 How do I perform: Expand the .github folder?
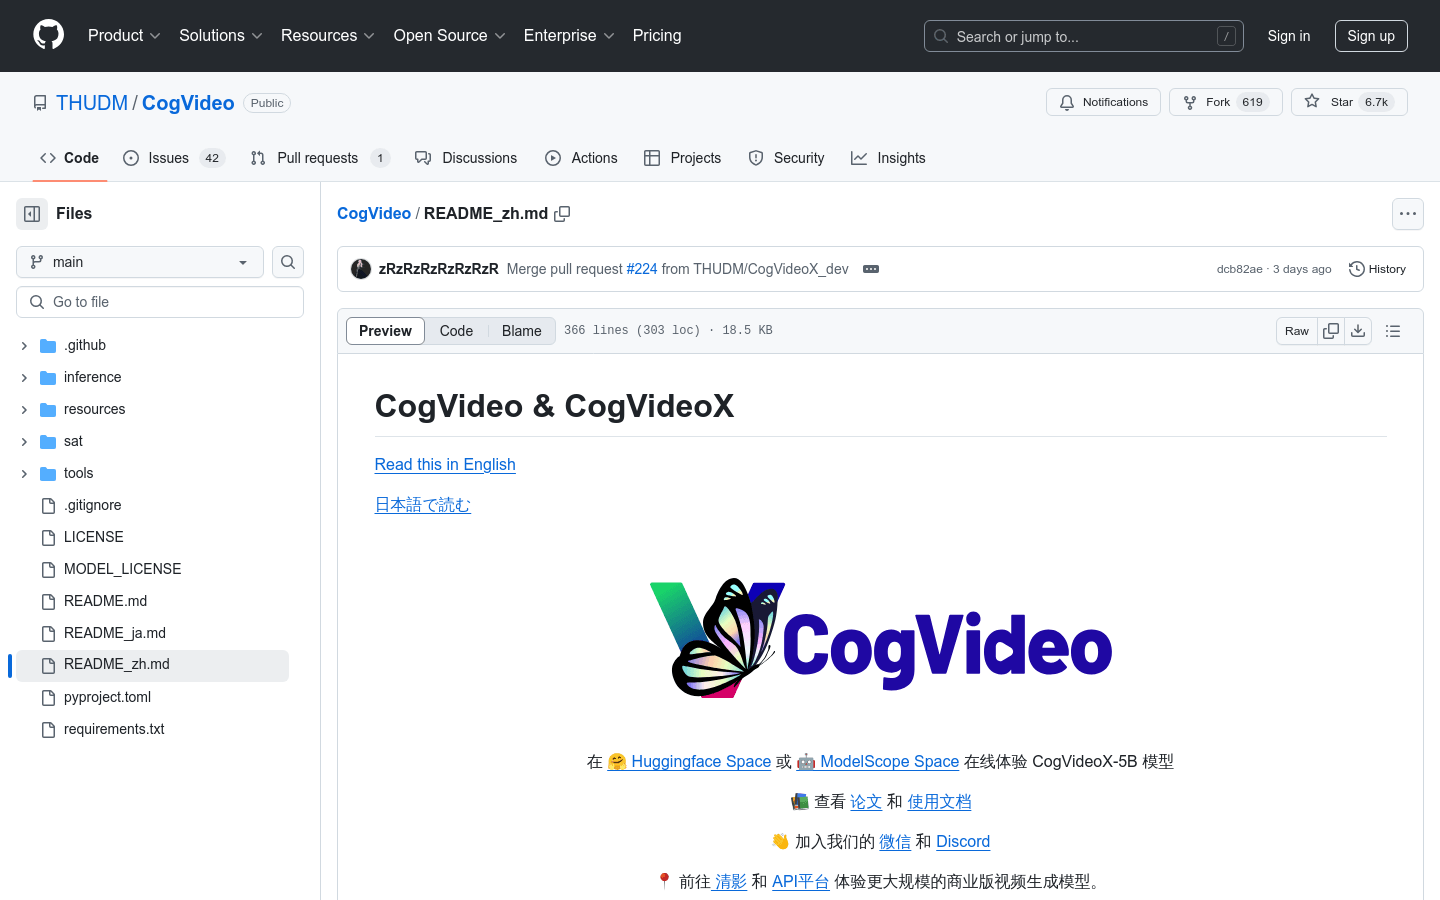[x=24, y=345]
